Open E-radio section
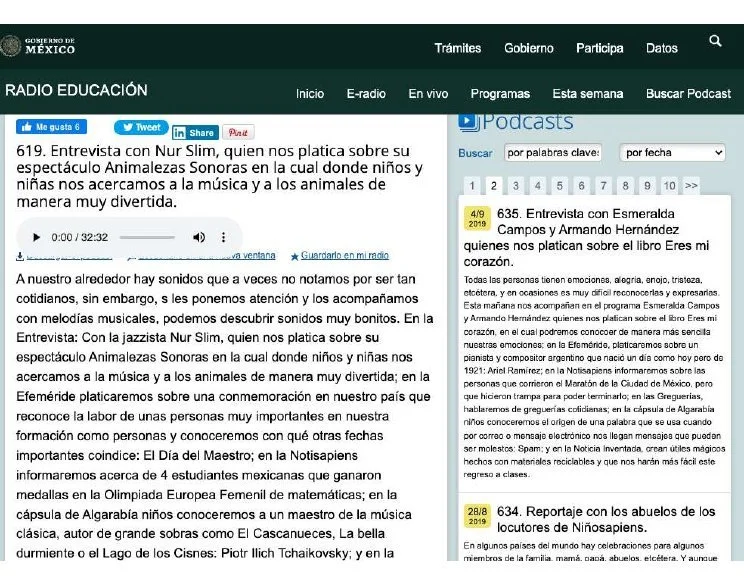The height and width of the screenshot is (585, 744). (366, 94)
